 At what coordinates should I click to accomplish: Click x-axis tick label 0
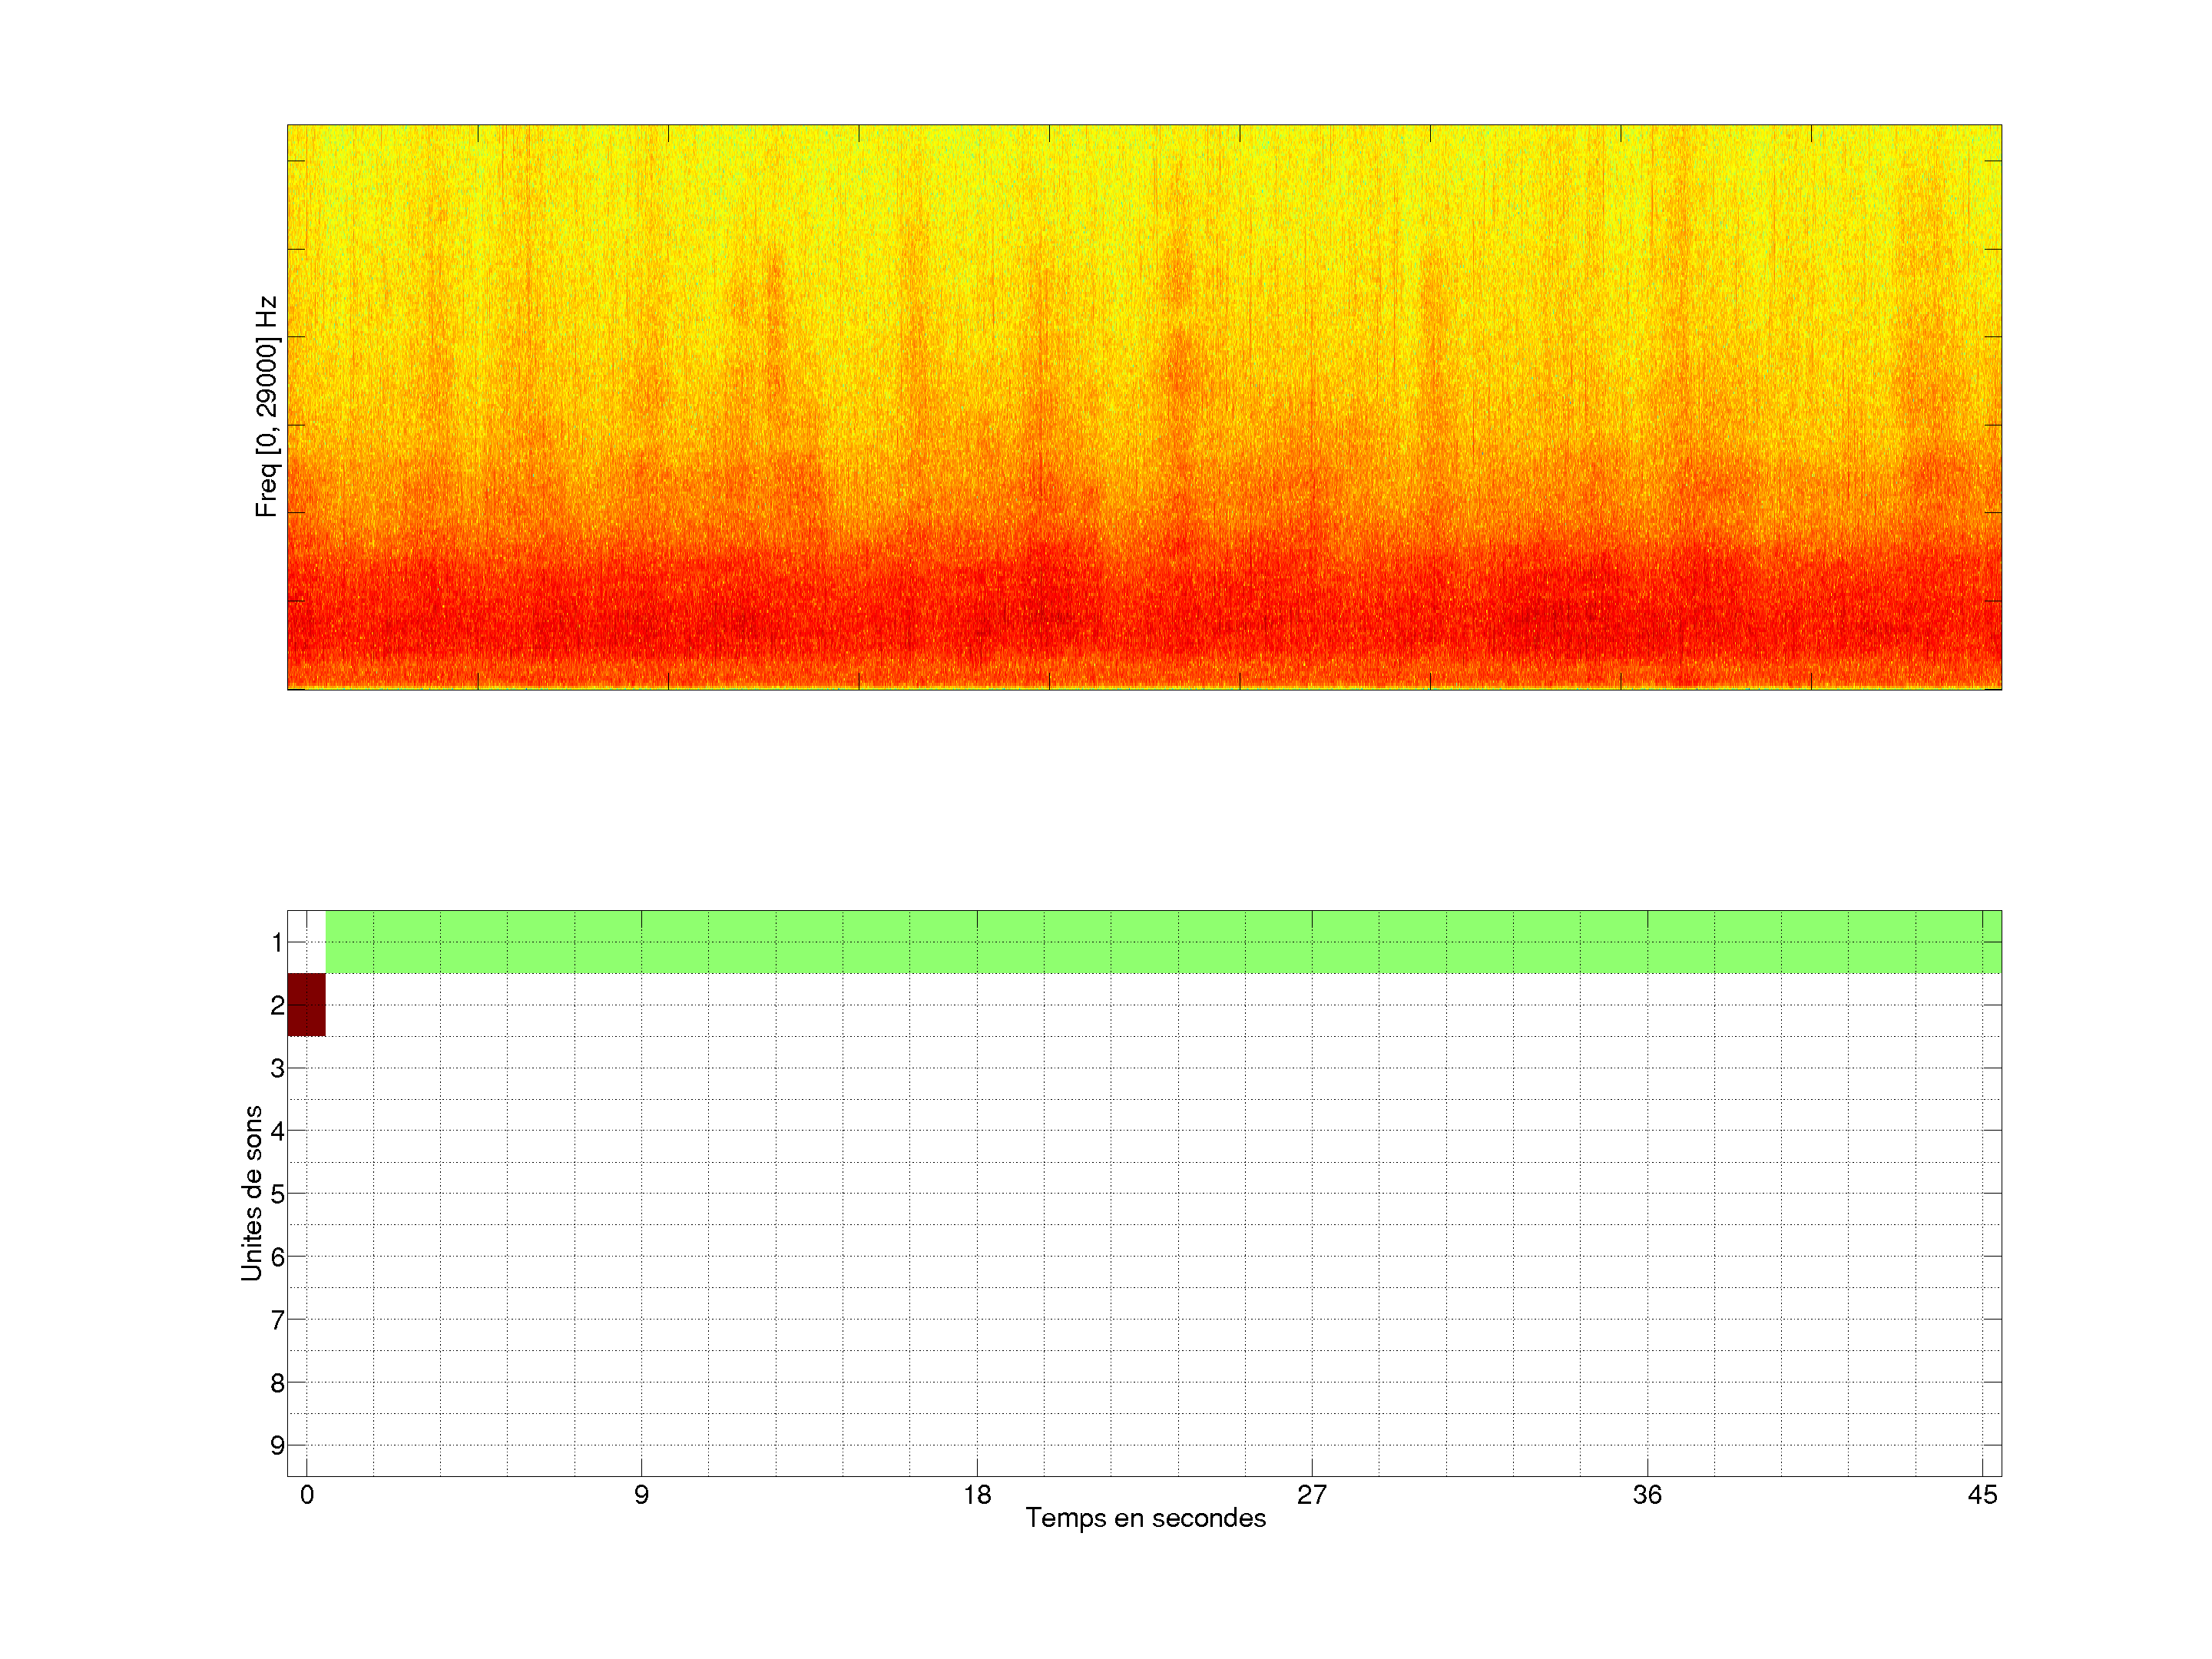(306, 1495)
